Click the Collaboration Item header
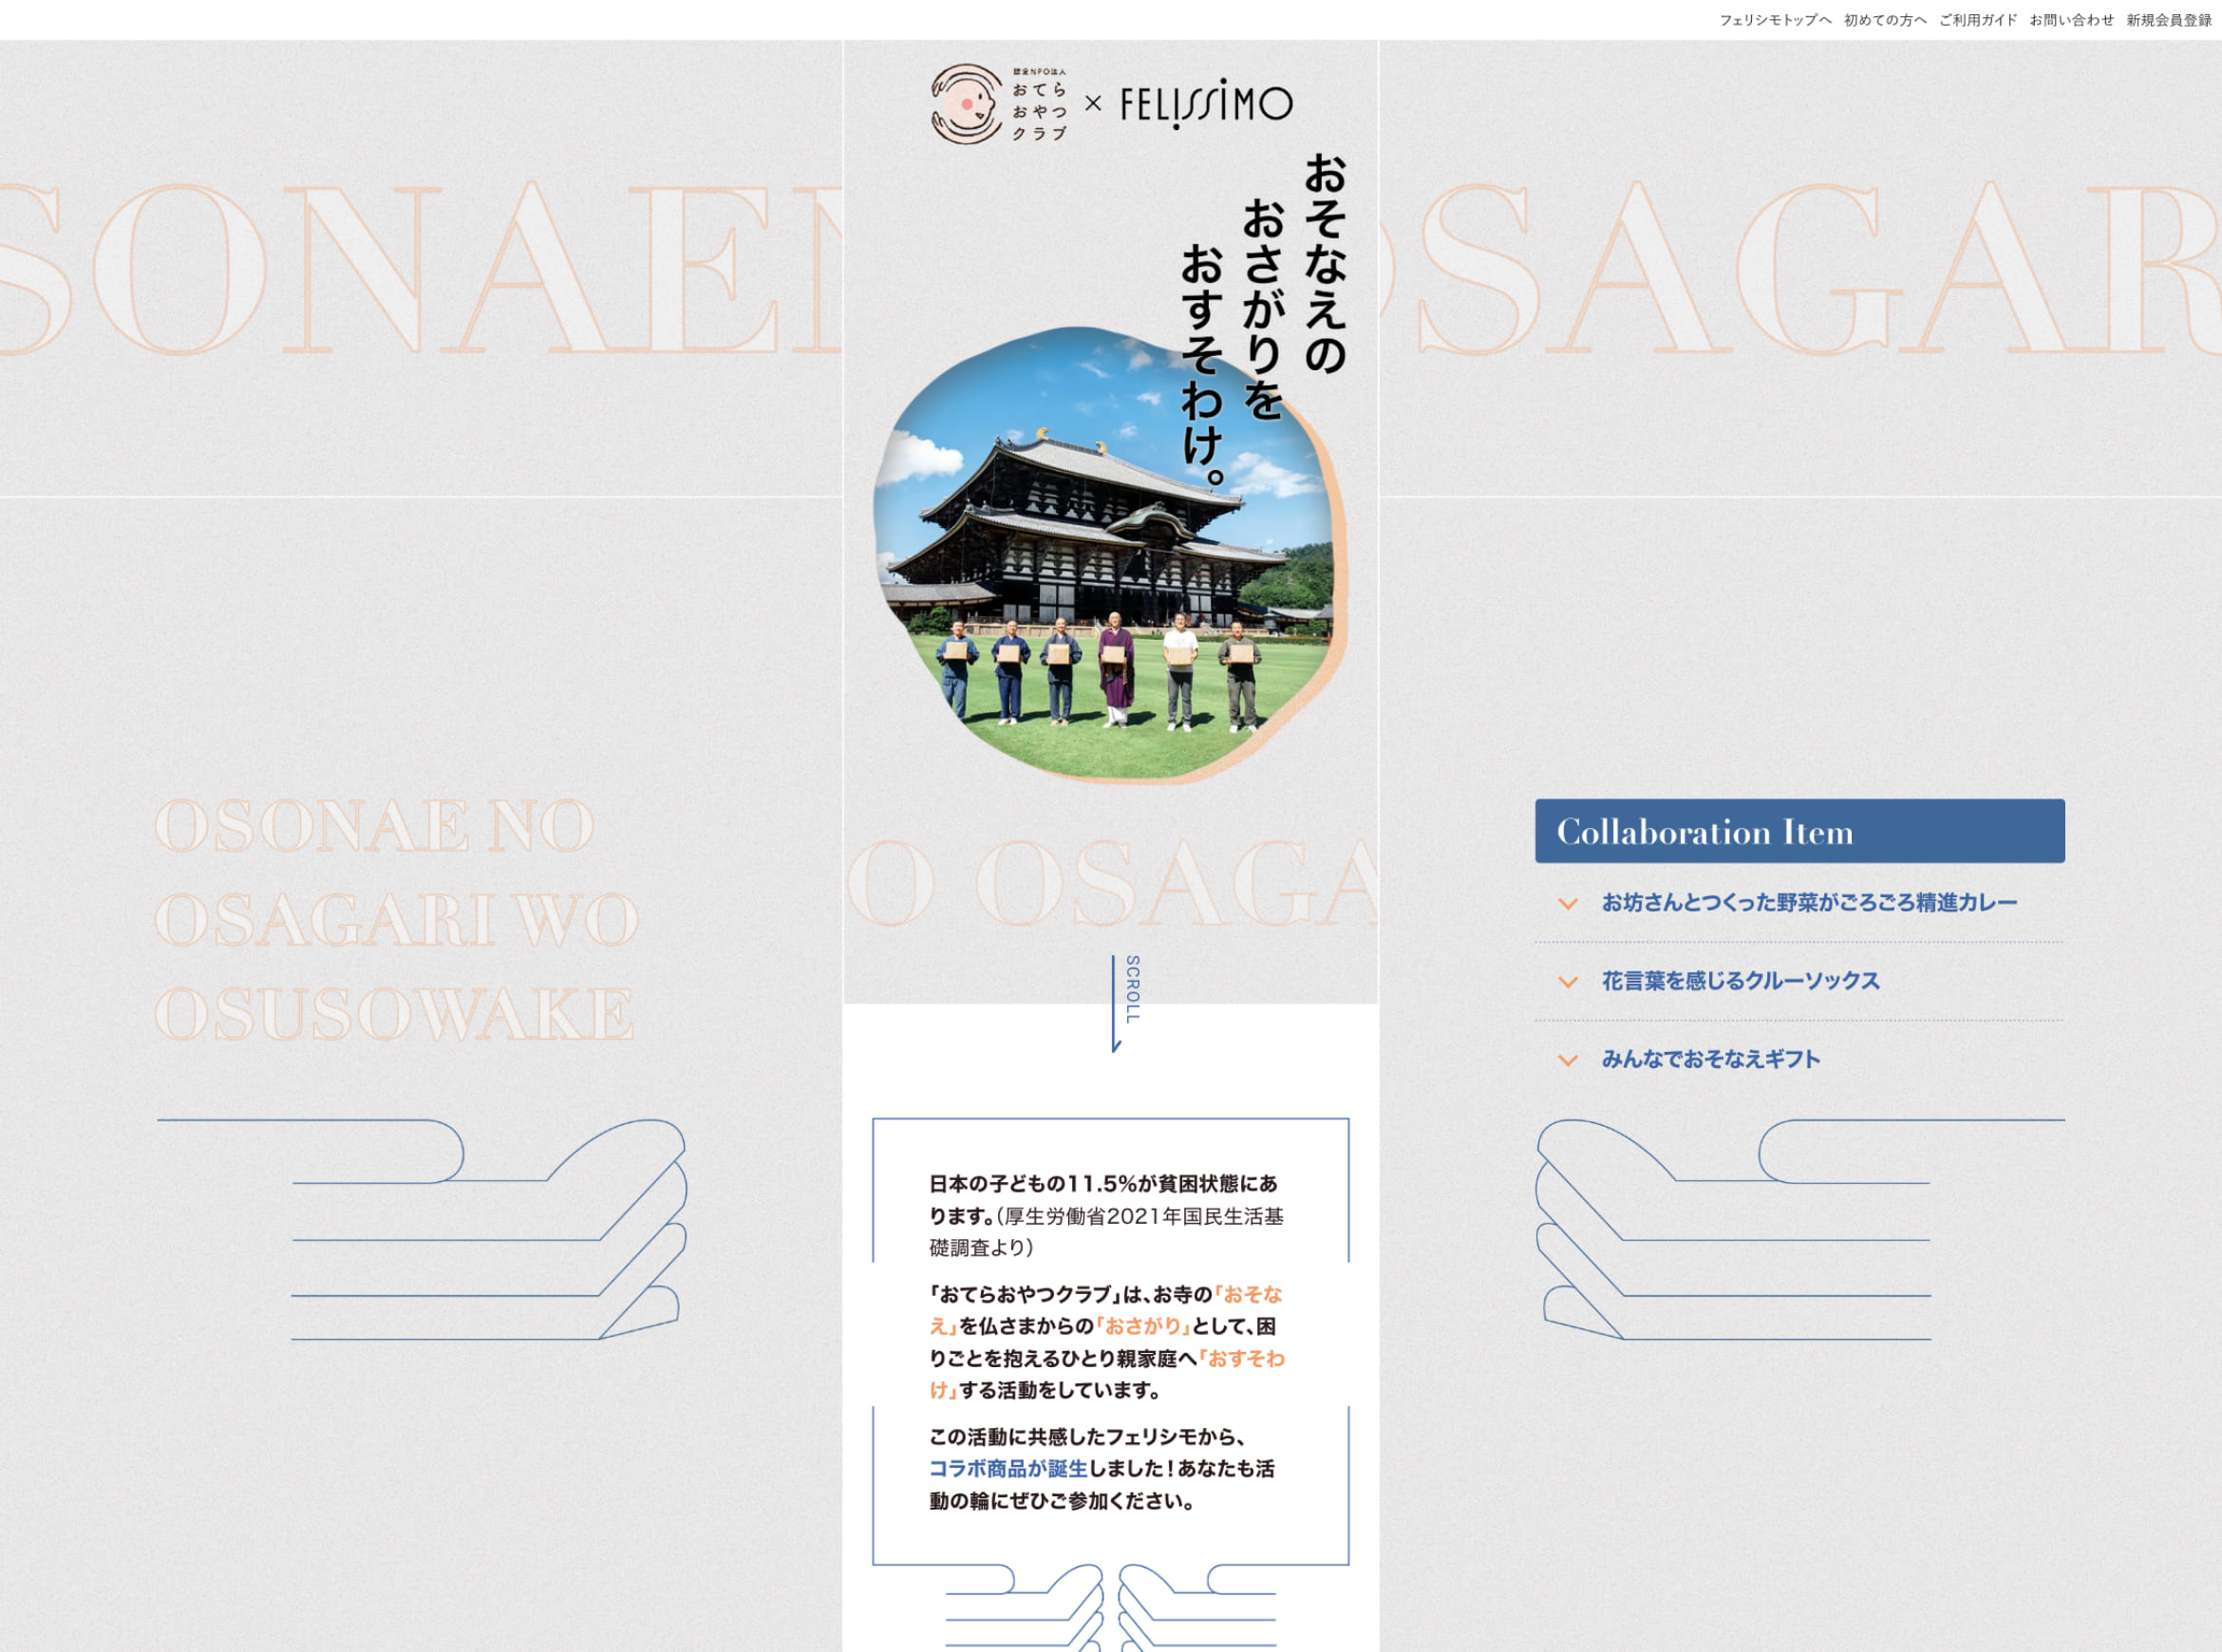This screenshot has width=2222, height=1652. point(1799,831)
